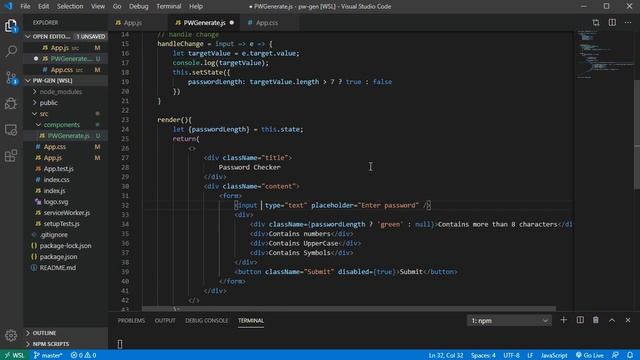640x360 pixels.
Task: Open the Manage settings gear
Action: point(11,336)
